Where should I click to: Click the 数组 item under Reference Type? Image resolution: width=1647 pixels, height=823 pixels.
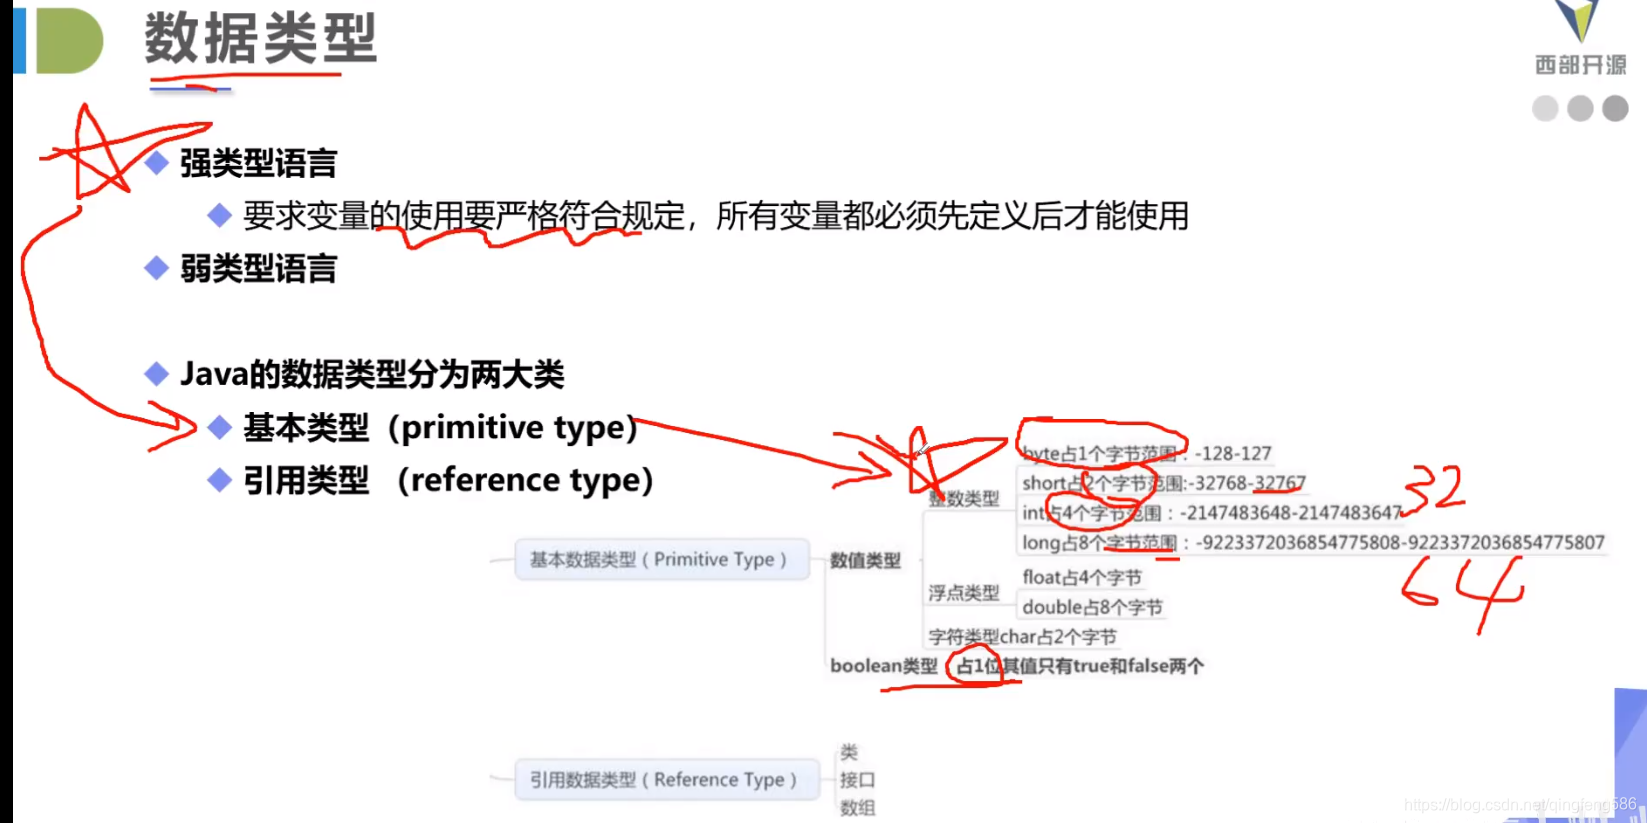coord(858,807)
